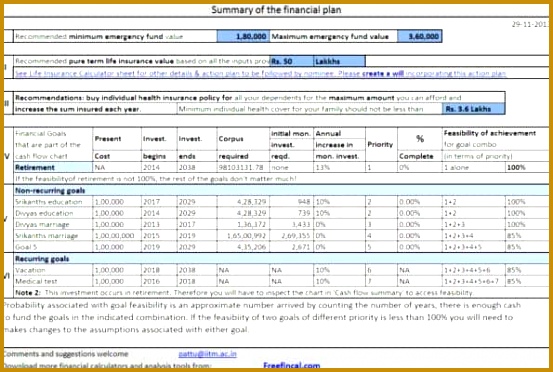Select the Rs. 3.6 Lakhs health cover cell
Image resolution: width=553 pixels, height=372 pixels.
pos(473,109)
